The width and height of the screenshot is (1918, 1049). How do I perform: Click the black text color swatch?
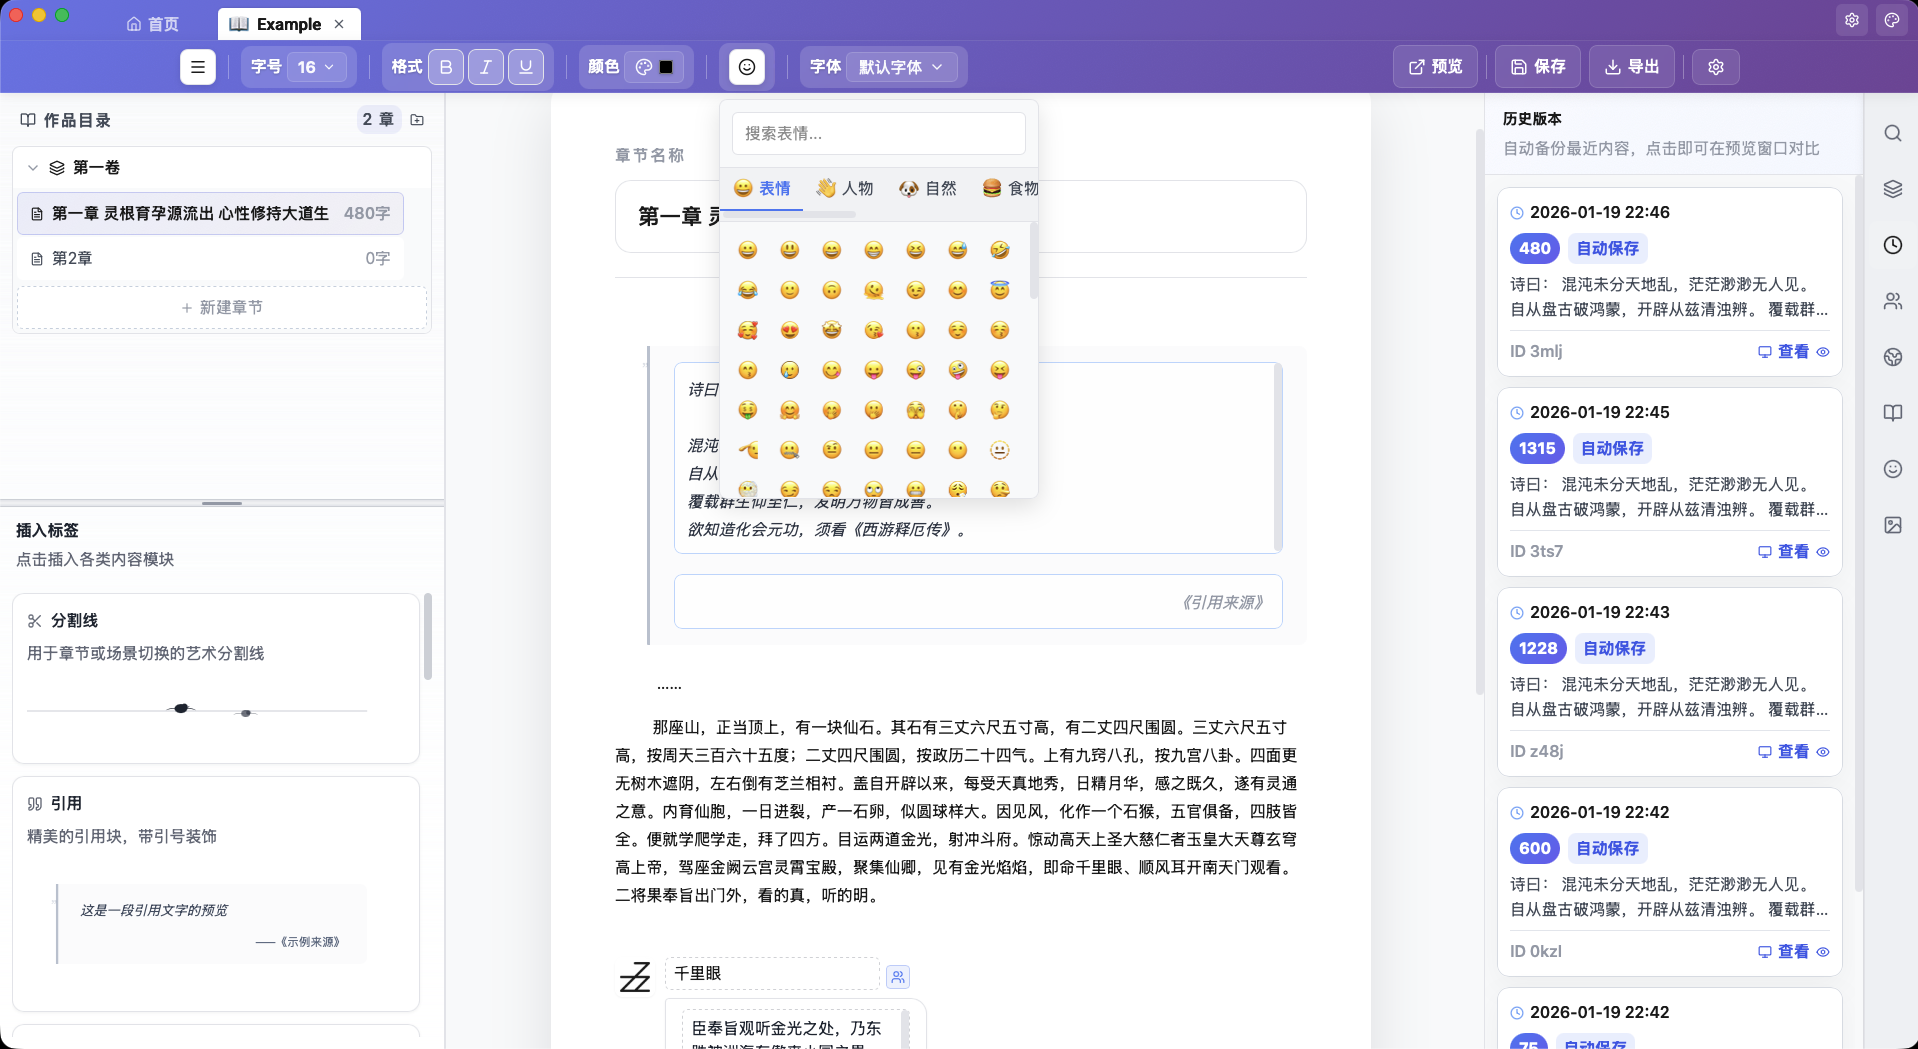(x=666, y=67)
